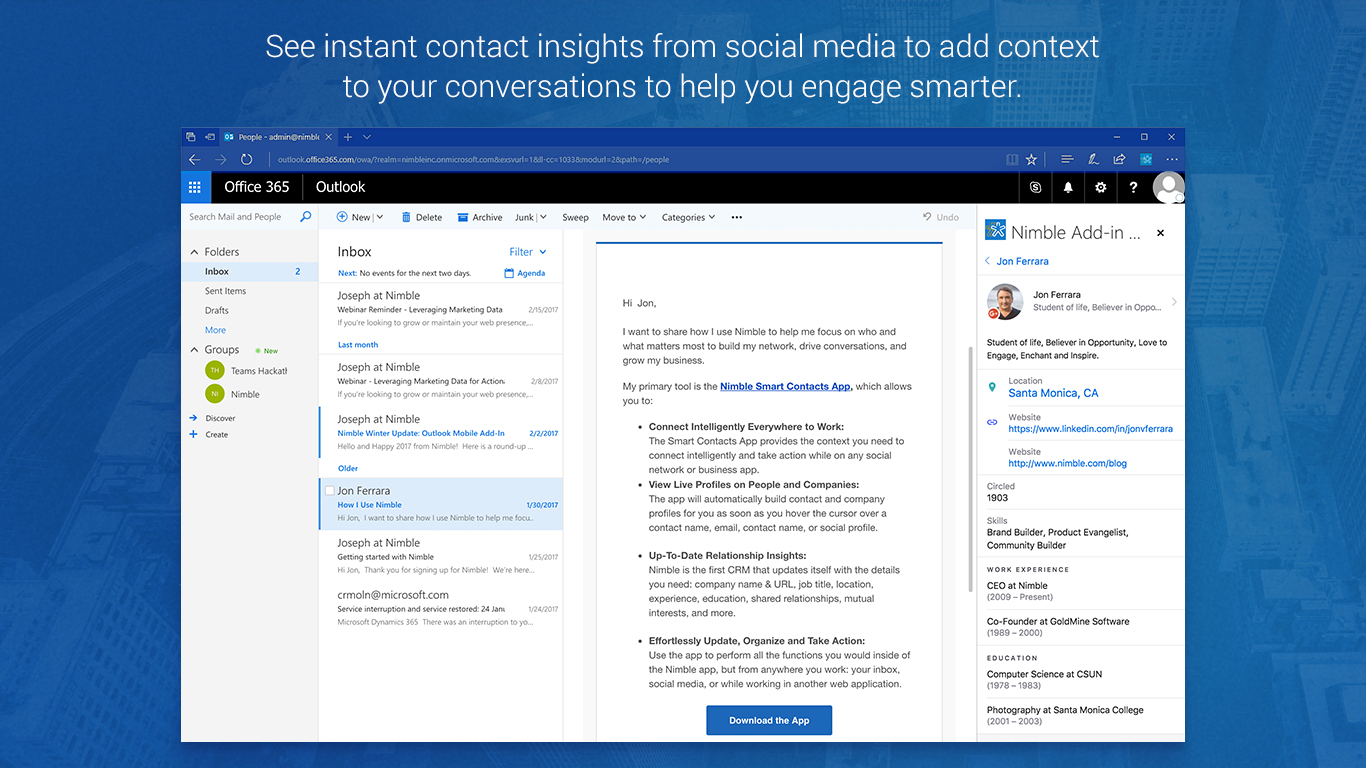Open the LinkedIn website link
Screen dimensions: 1366x768
click(1090, 429)
